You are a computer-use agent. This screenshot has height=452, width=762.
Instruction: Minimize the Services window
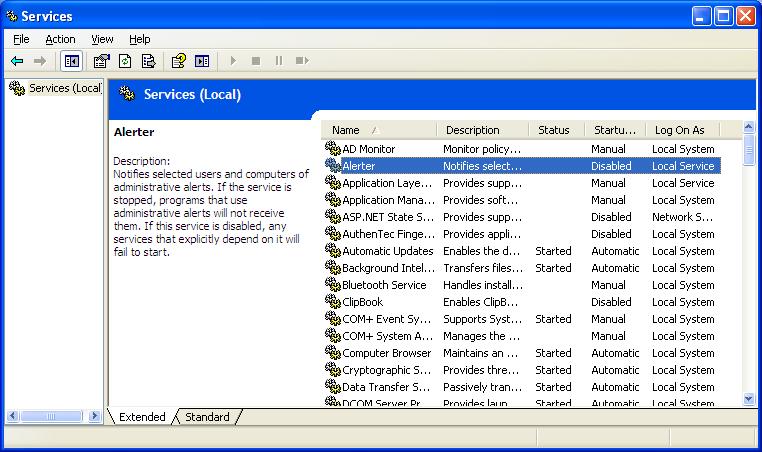701,16
